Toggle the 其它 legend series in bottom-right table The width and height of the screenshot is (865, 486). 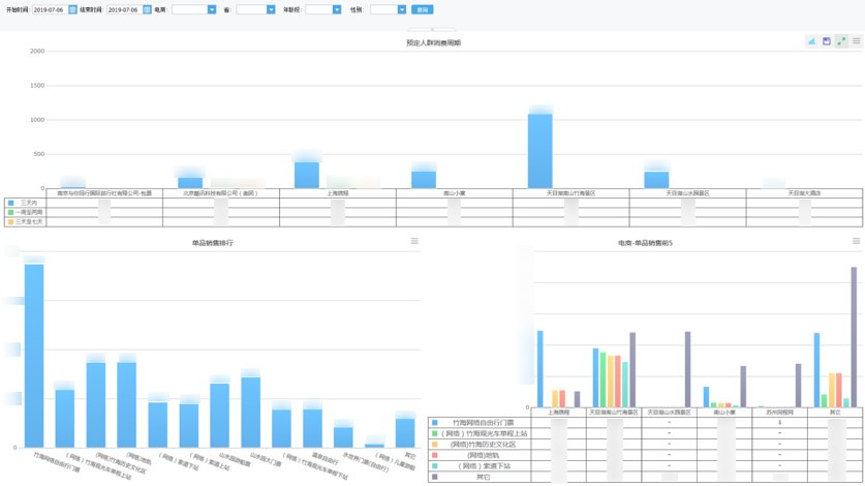coord(478,477)
